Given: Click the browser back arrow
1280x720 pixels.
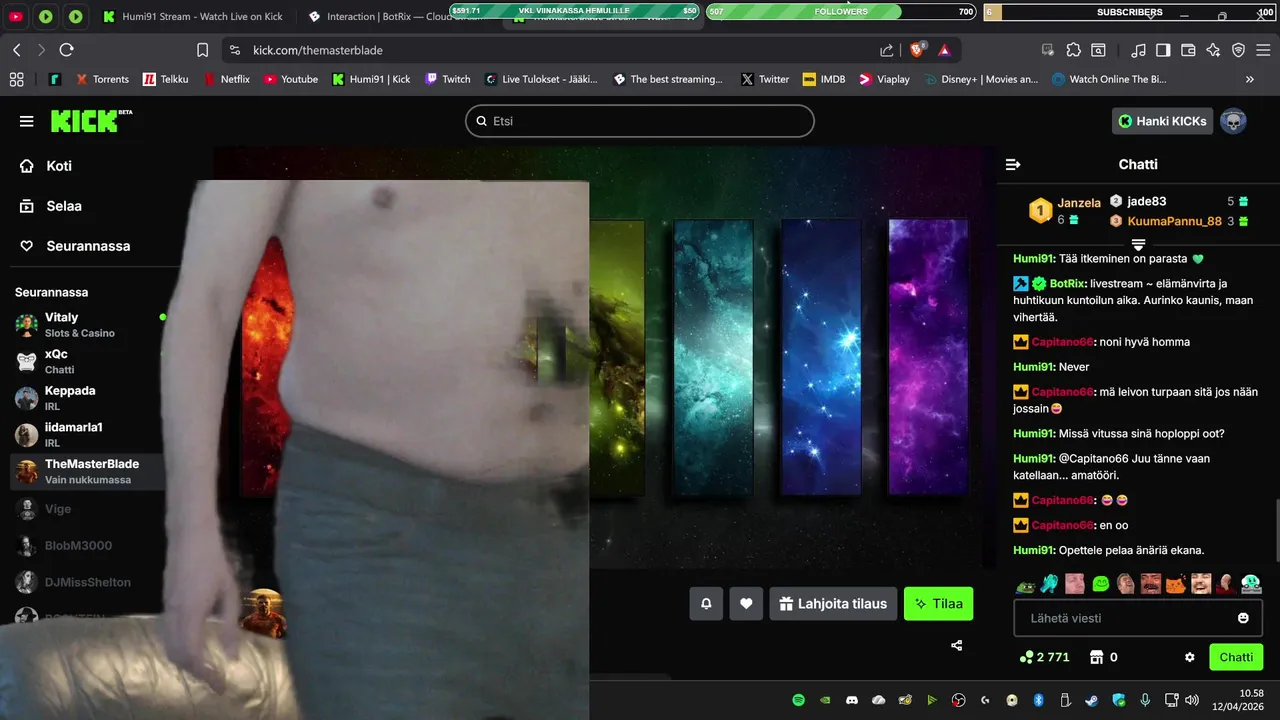Looking at the screenshot, I should coord(17,50).
